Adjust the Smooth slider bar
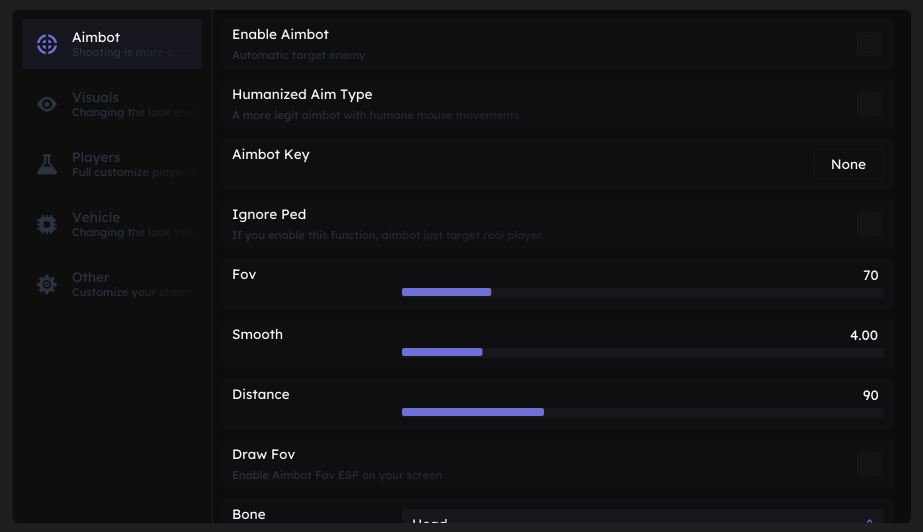 click(x=643, y=353)
